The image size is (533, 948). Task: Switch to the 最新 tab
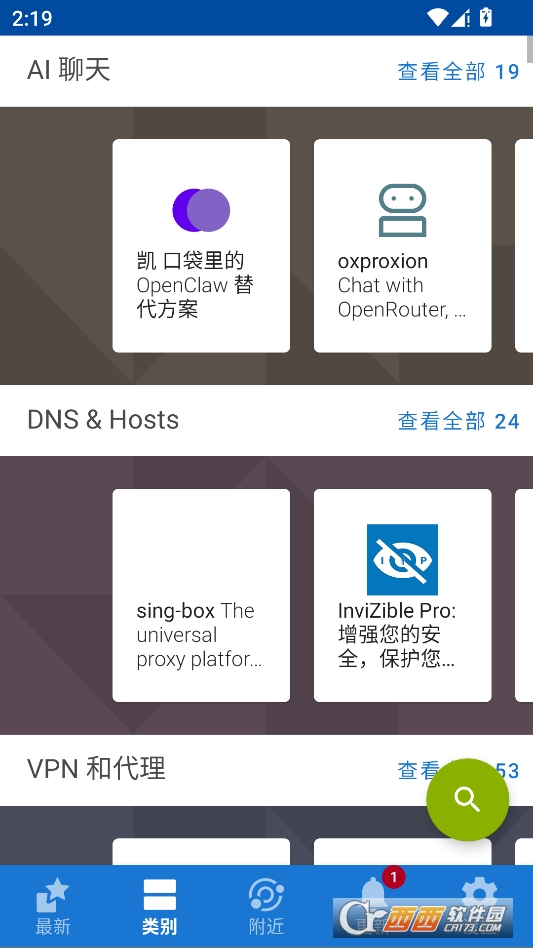(x=53, y=906)
